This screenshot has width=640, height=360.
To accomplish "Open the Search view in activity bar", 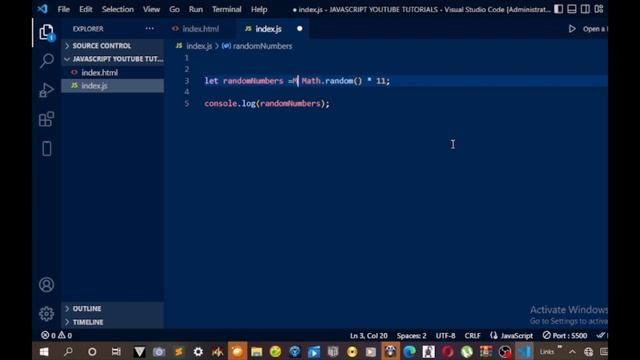I will (47, 61).
